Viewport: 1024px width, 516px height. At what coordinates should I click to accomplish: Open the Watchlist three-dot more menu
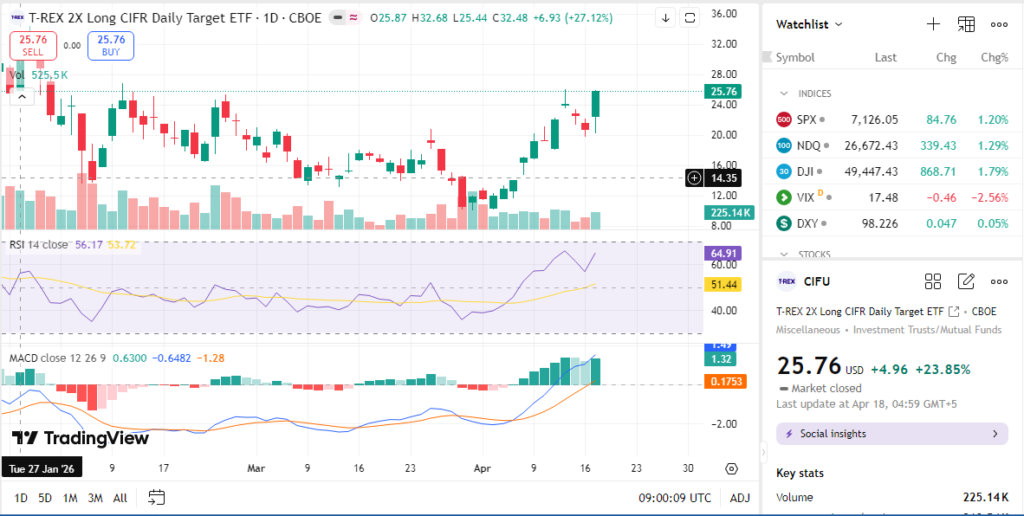pos(999,24)
